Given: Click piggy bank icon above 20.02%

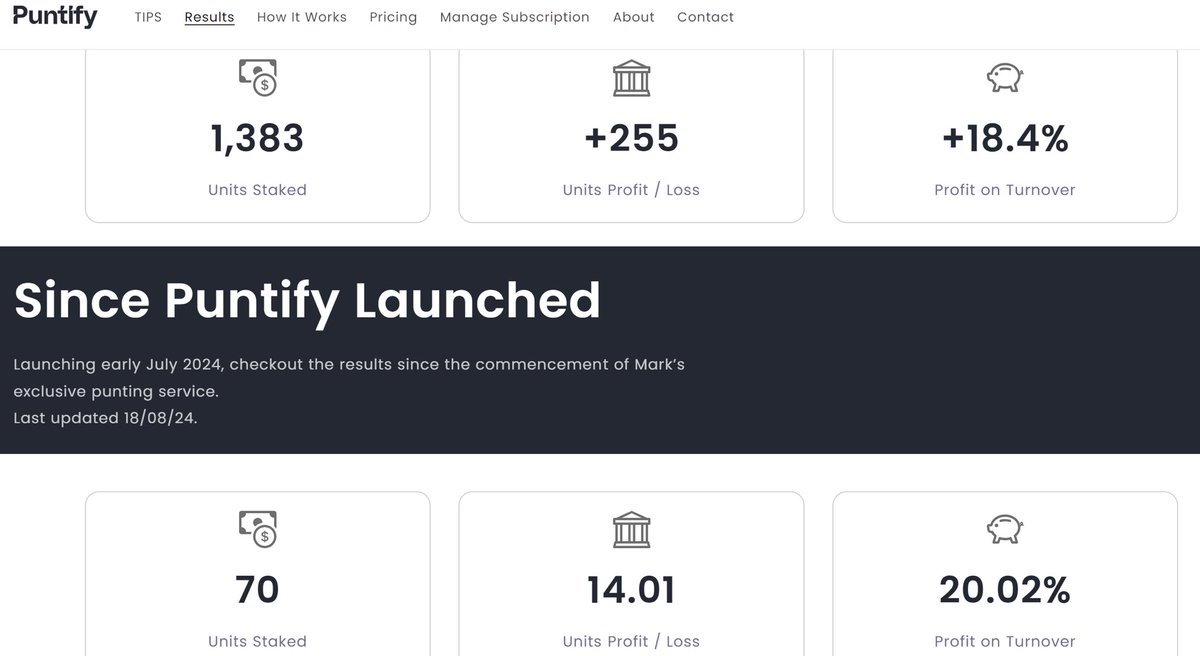Looking at the screenshot, I should click(1005, 529).
